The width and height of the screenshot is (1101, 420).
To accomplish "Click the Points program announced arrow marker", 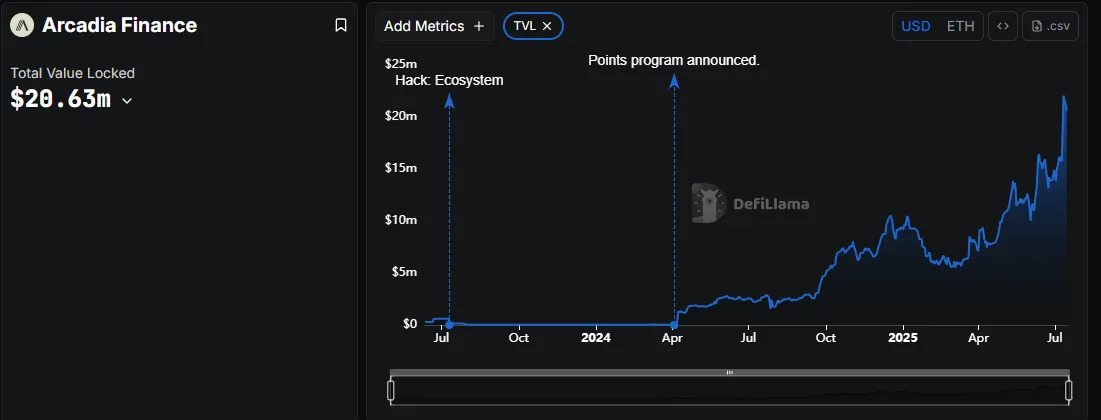I will (x=674, y=80).
